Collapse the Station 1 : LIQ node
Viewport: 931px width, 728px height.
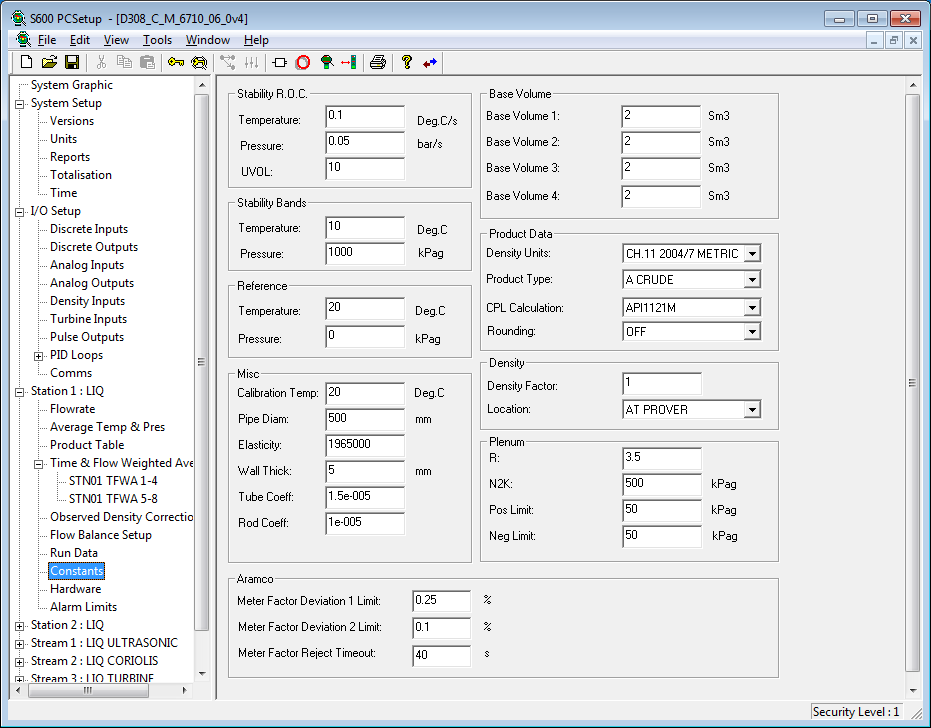pos(20,392)
